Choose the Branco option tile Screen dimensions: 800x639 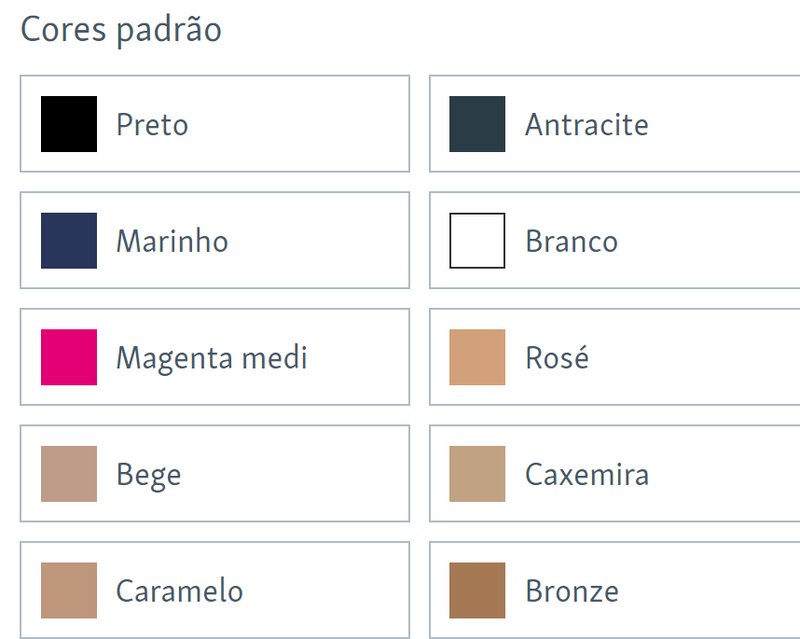pos(613,240)
